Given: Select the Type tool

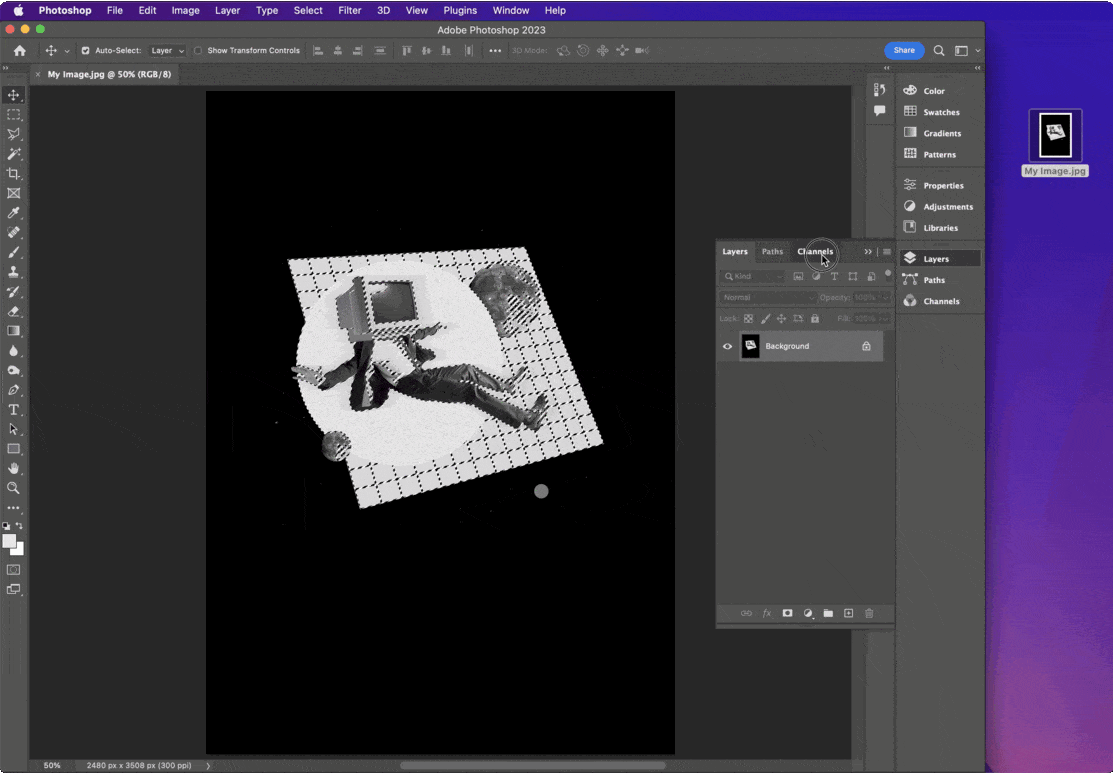Looking at the screenshot, I should pos(13,410).
